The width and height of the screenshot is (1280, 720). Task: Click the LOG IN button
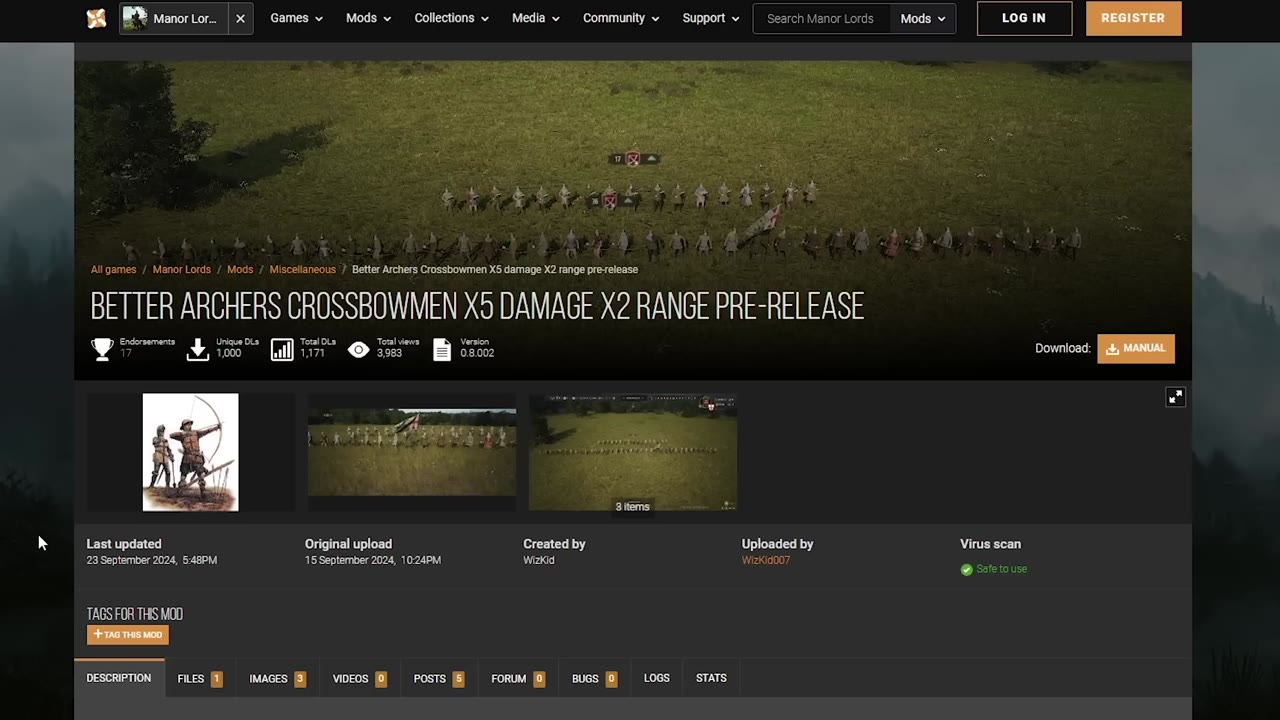(1024, 18)
